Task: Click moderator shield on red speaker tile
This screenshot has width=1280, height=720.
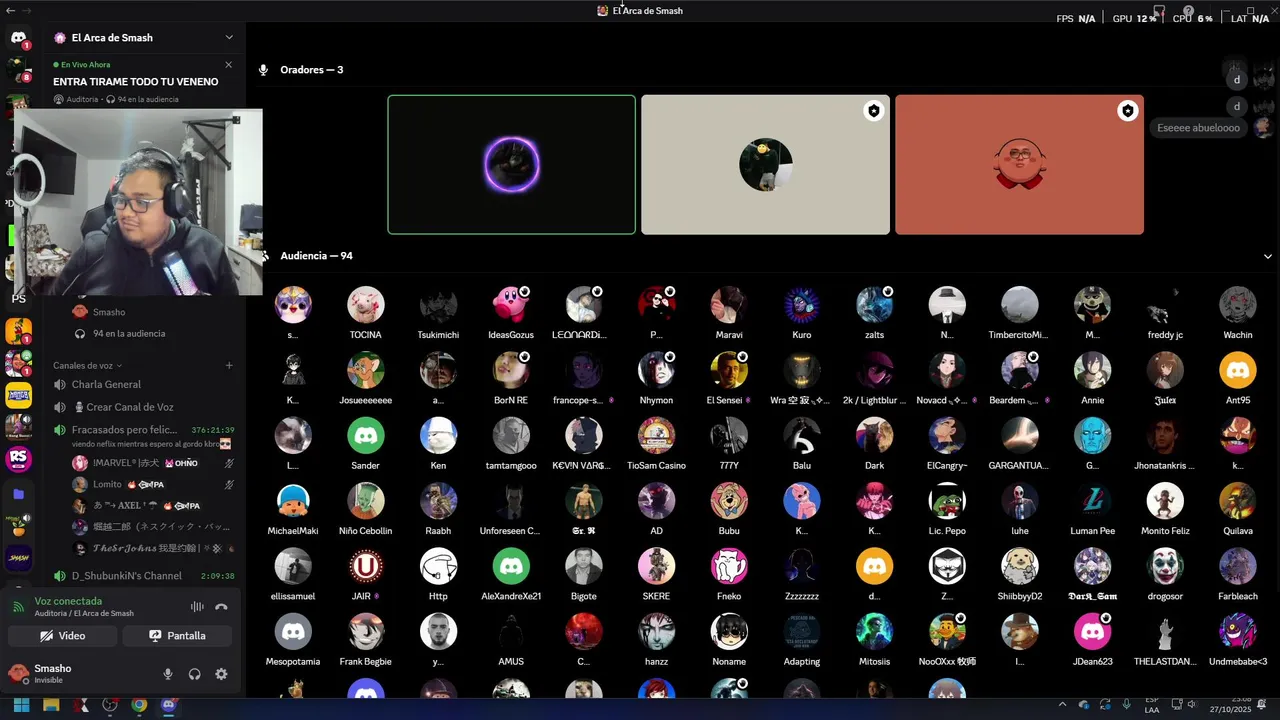Action: [x=1127, y=111]
